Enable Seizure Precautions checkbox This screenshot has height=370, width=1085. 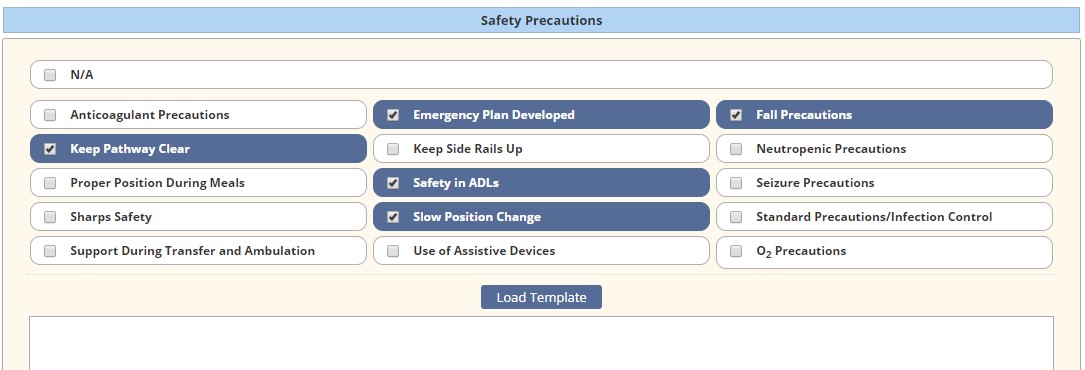tap(736, 183)
